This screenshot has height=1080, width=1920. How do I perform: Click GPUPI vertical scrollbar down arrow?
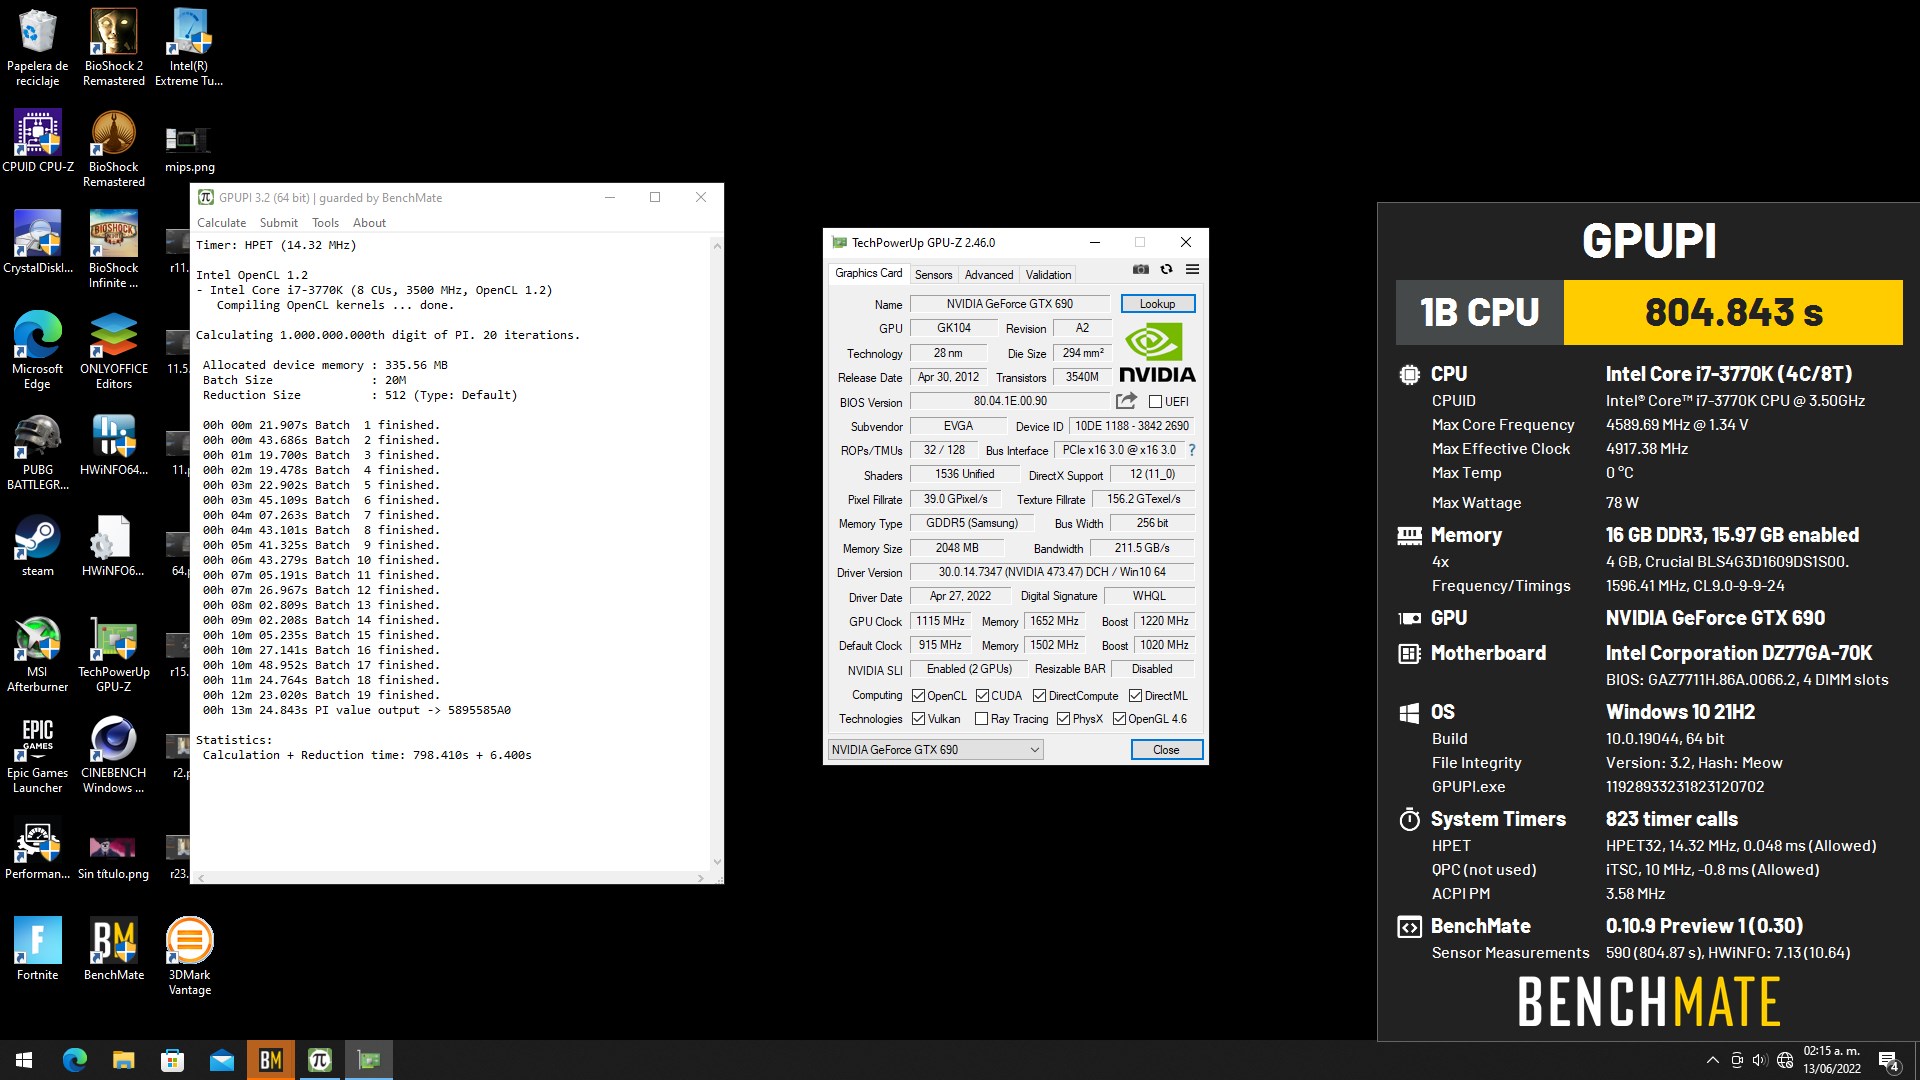(716, 862)
